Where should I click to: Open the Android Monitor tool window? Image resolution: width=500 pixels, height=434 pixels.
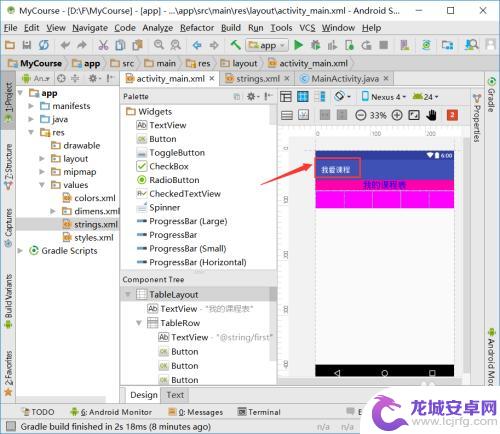tap(111, 412)
